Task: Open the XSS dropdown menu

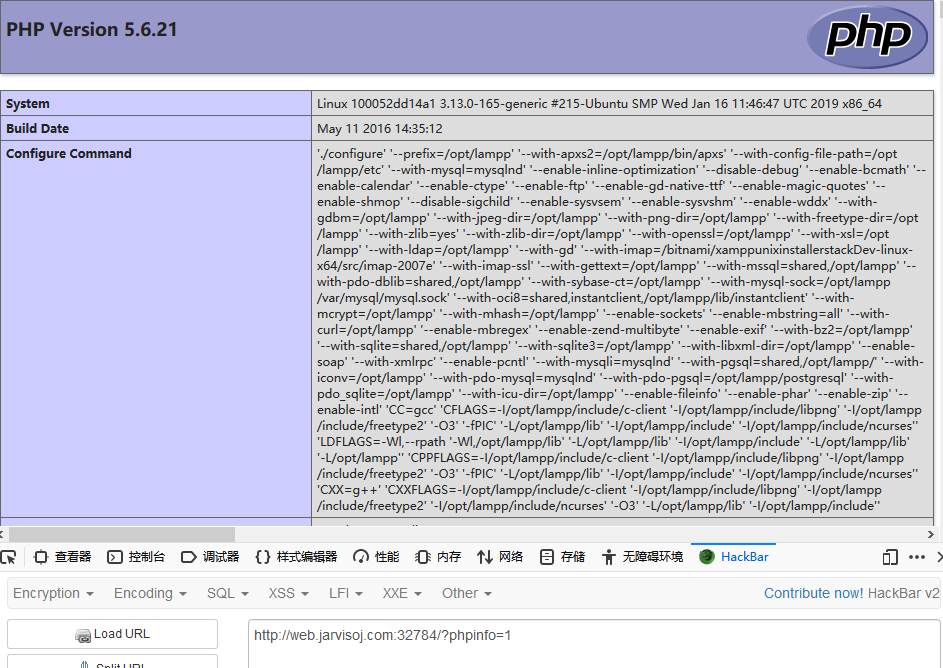Action: point(289,593)
